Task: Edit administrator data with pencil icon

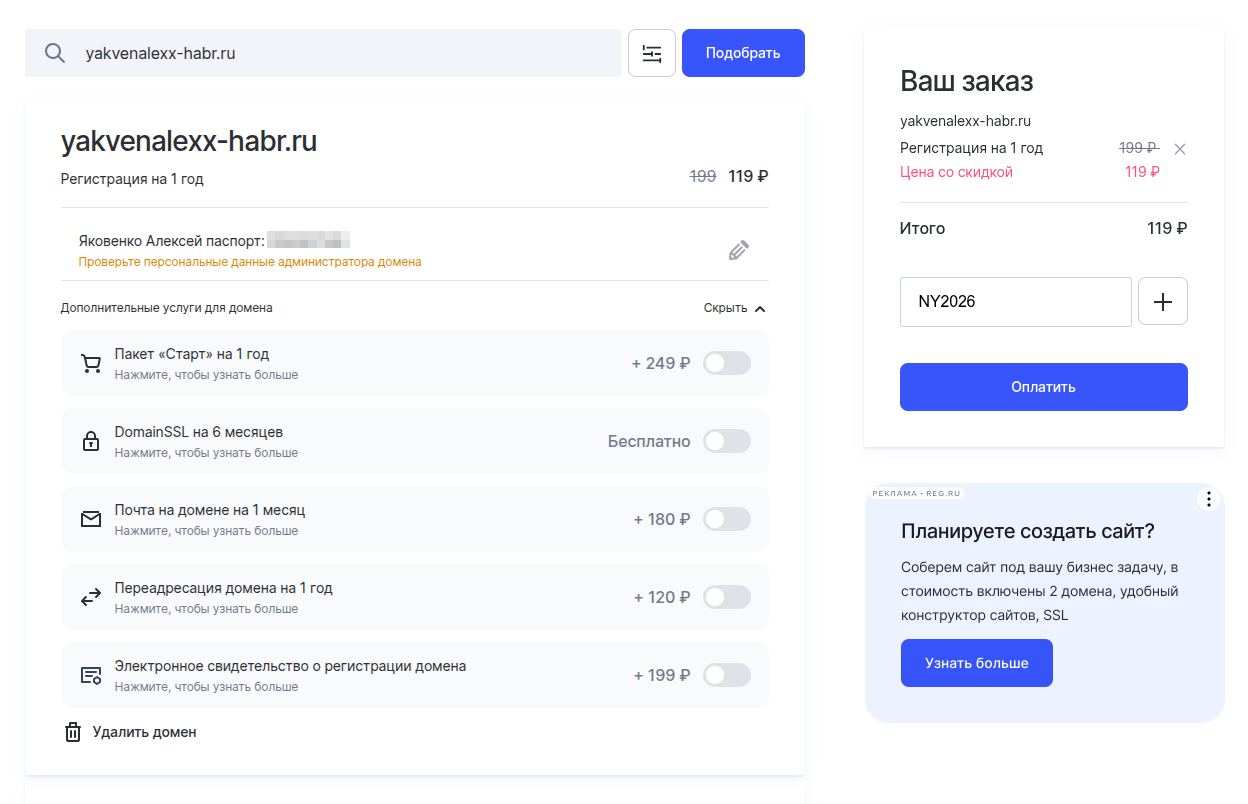Action: (738, 250)
